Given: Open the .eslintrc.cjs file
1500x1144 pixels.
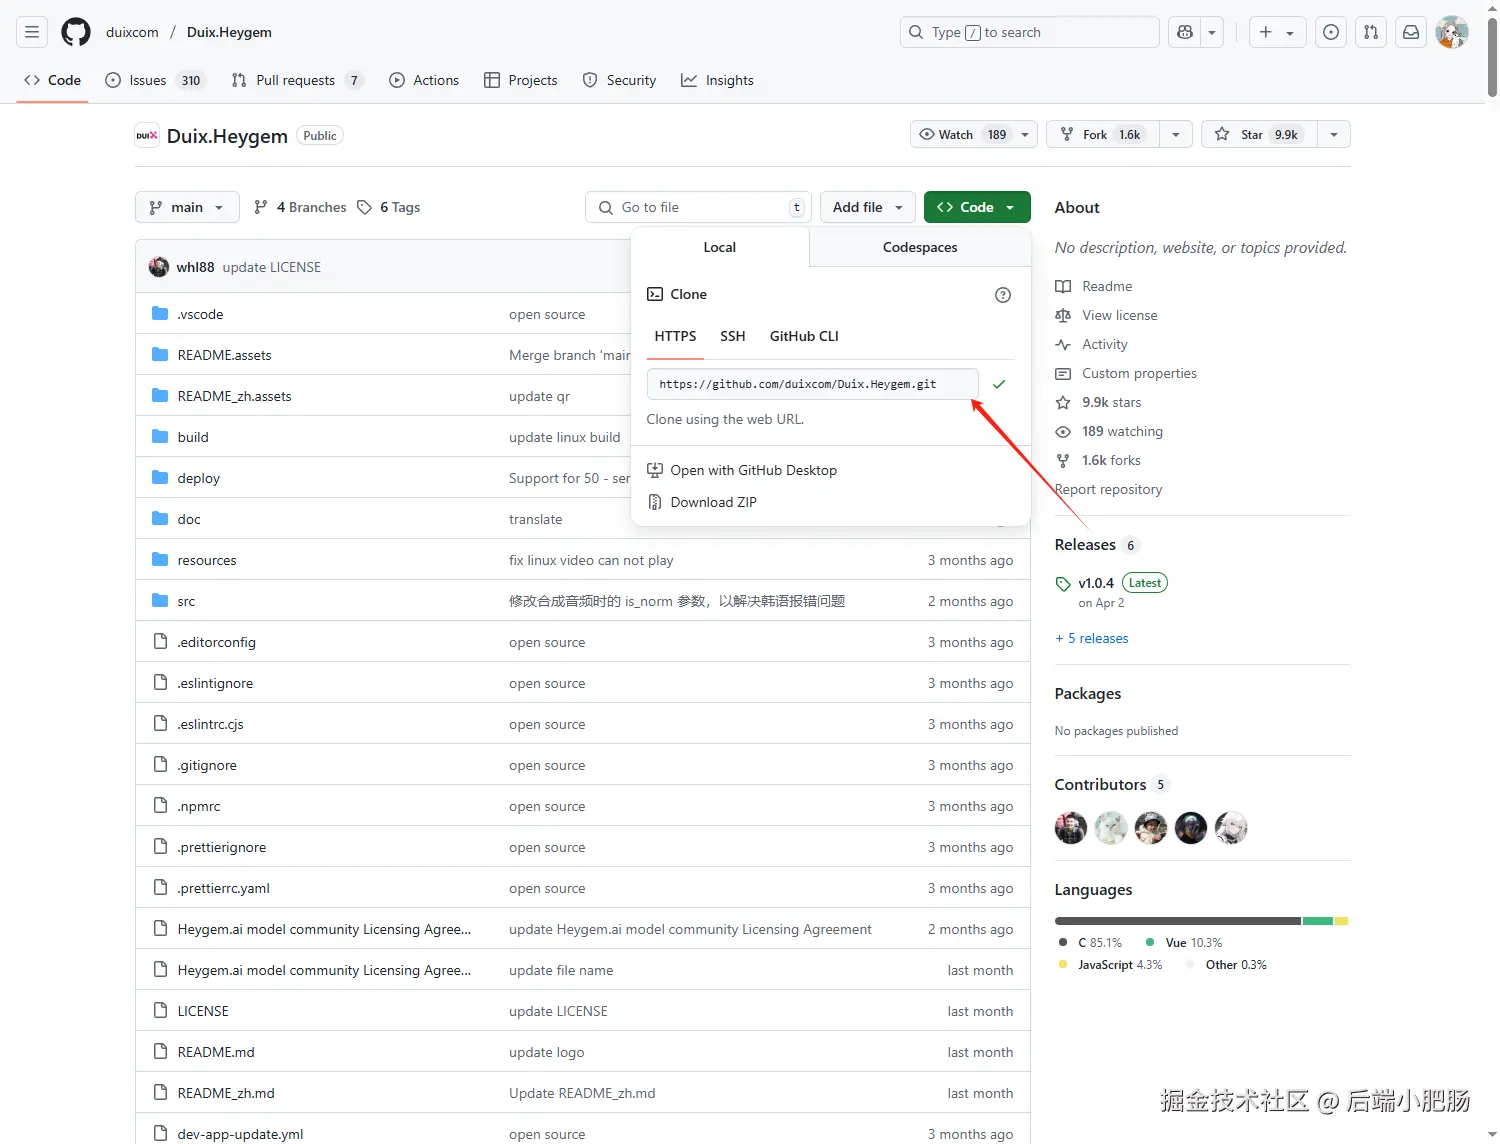Looking at the screenshot, I should click(210, 724).
